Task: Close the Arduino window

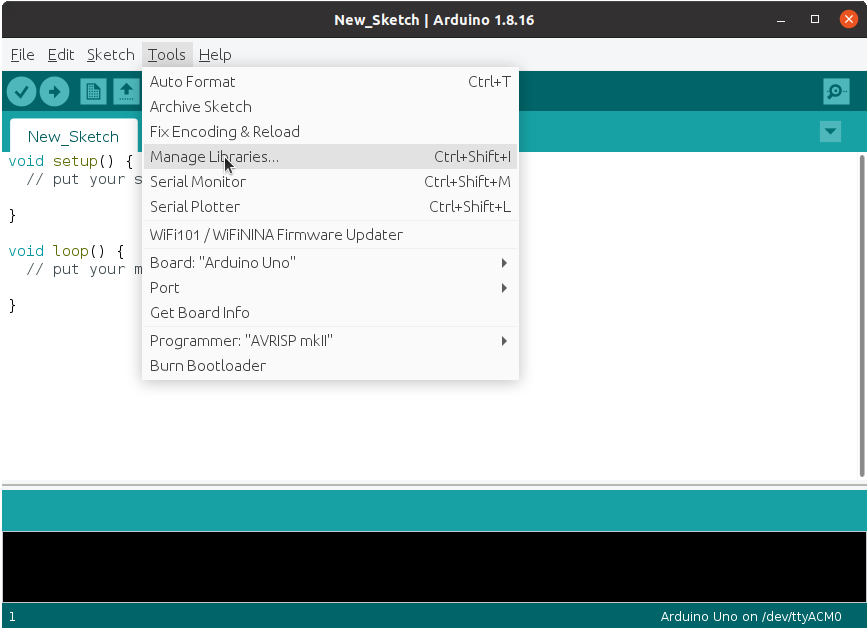Action: point(848,19)
